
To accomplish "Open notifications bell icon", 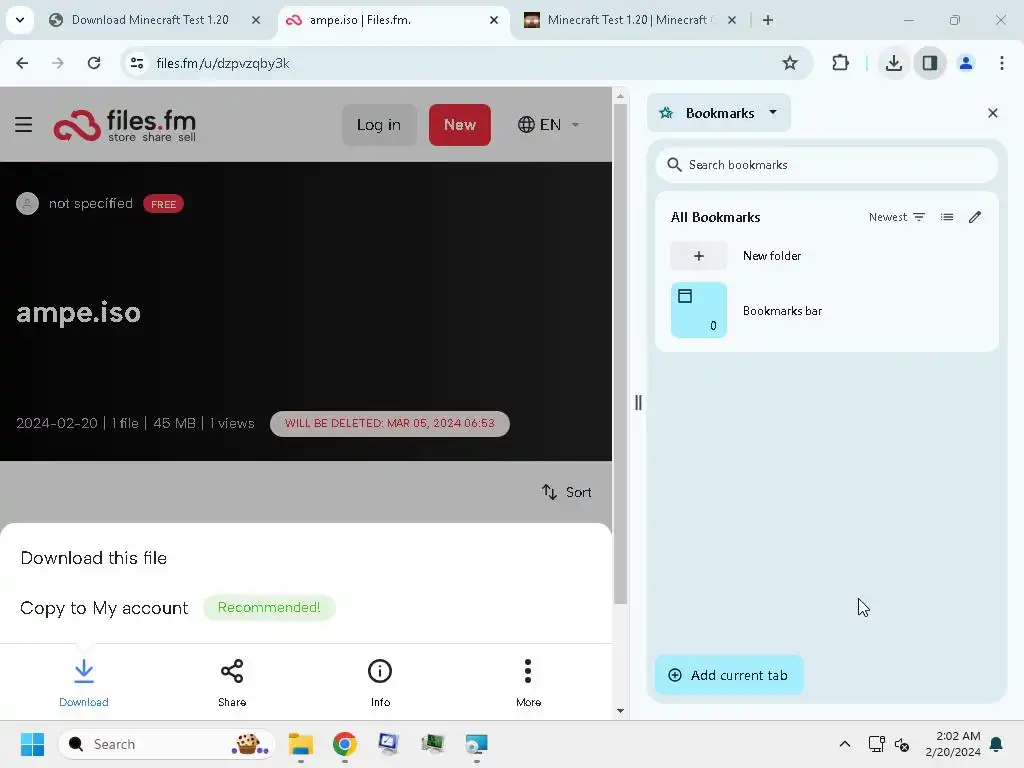I will [997, 744].
